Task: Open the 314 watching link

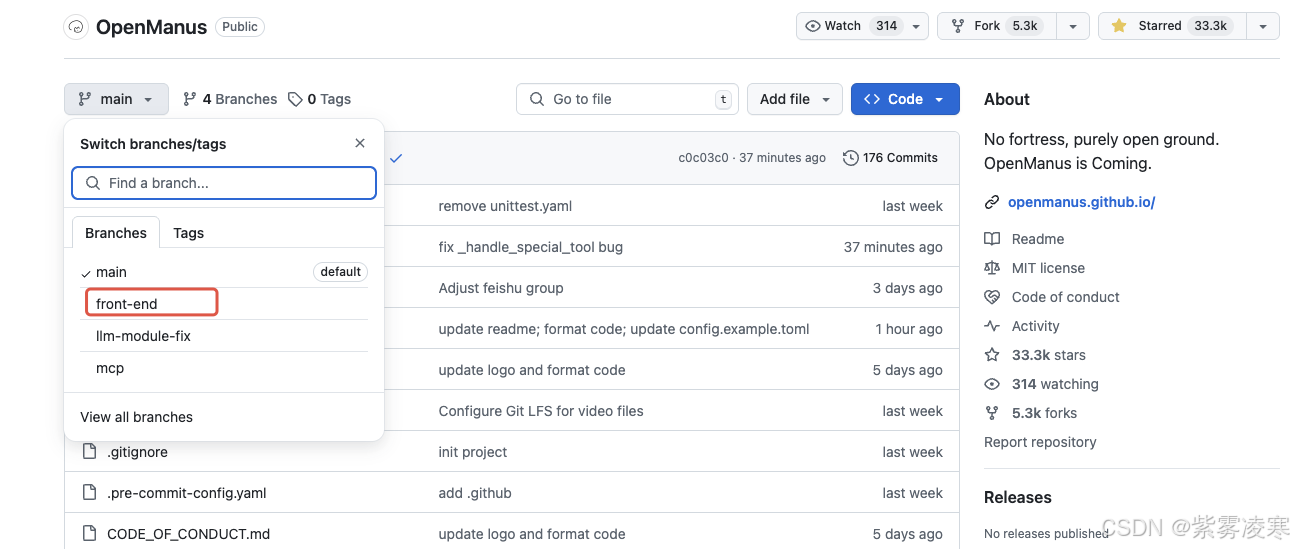Action: tap(1055, 384)
